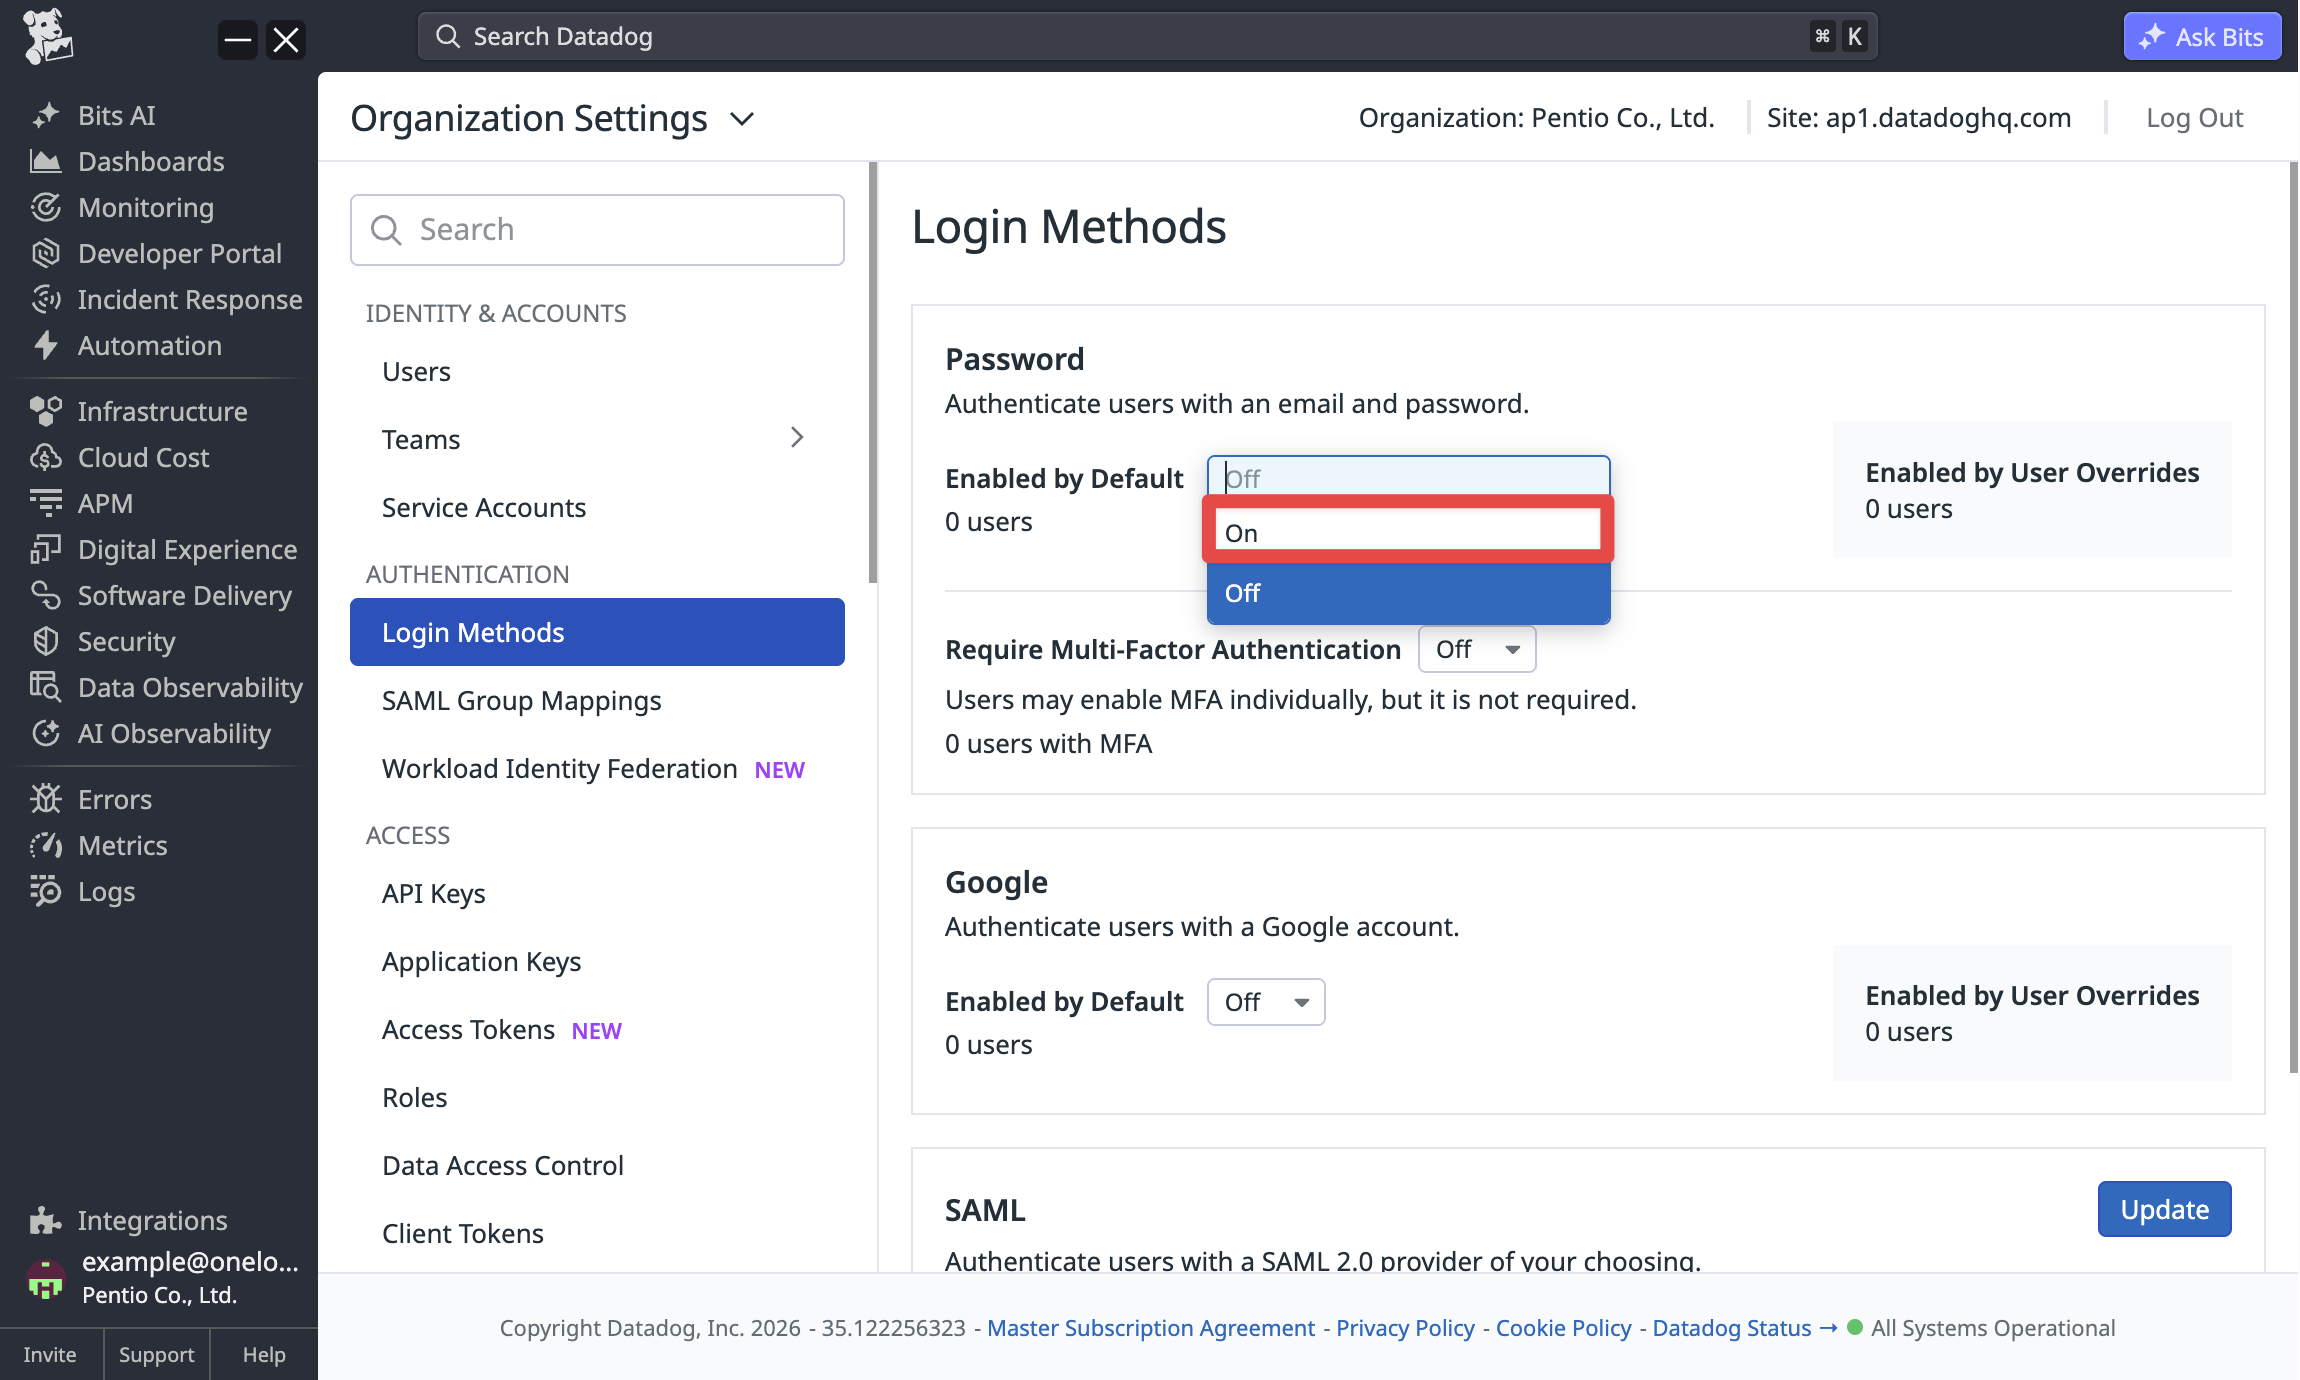Screen dimensions: 2300x1380
Task: Open Google Enabled by Default dropdown
Action: (x=1266, y=1002)
